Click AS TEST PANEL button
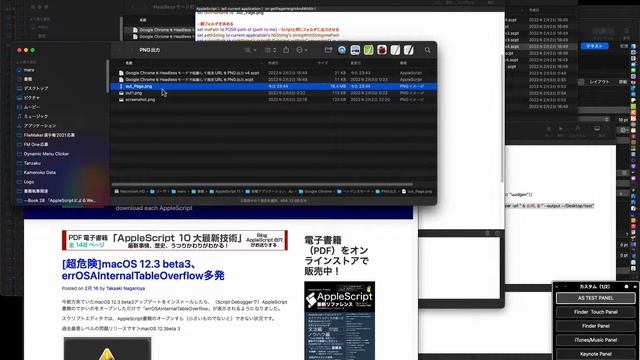640x360 pixels. pos(596,298)
